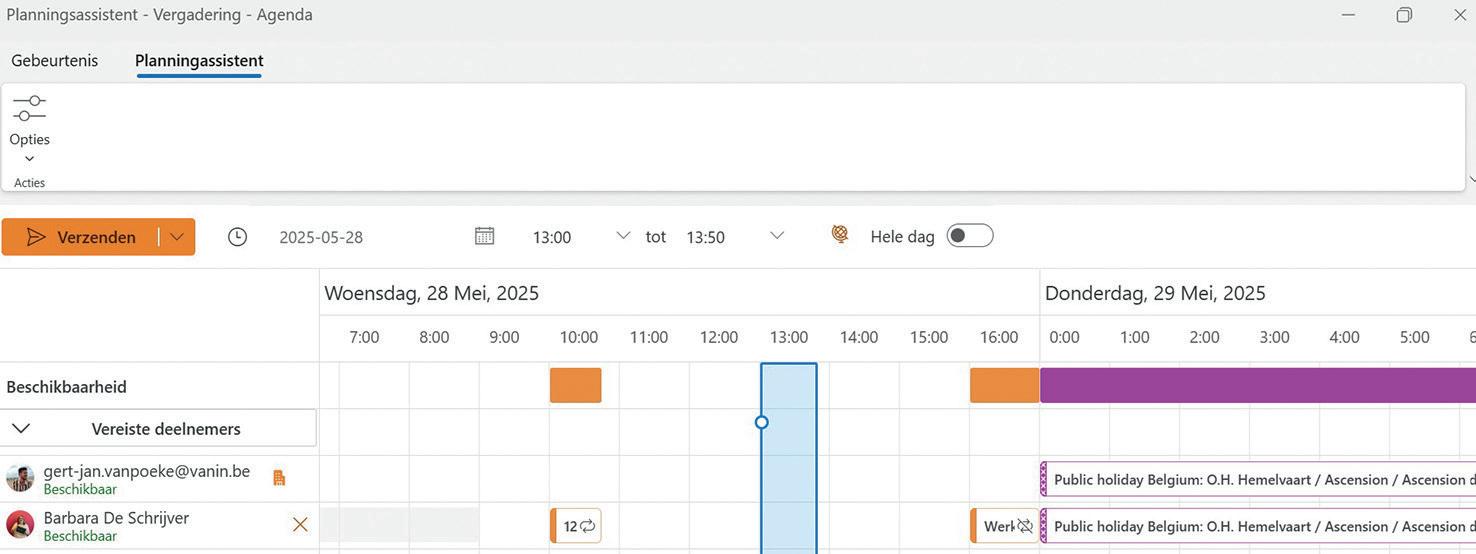Screen dimensions: 1476x554
Task: Toggle the Hele dag switch
Action: click(x=970, y=236)
